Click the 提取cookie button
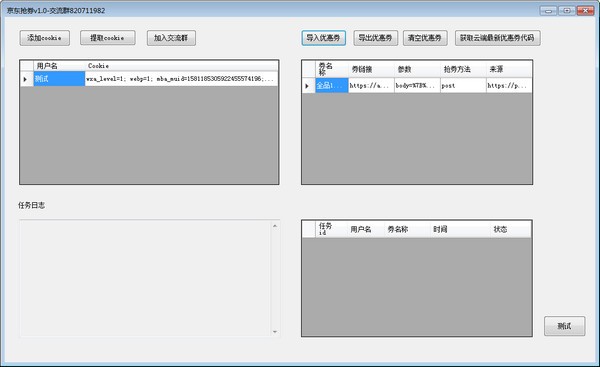 tap(108, 38)
